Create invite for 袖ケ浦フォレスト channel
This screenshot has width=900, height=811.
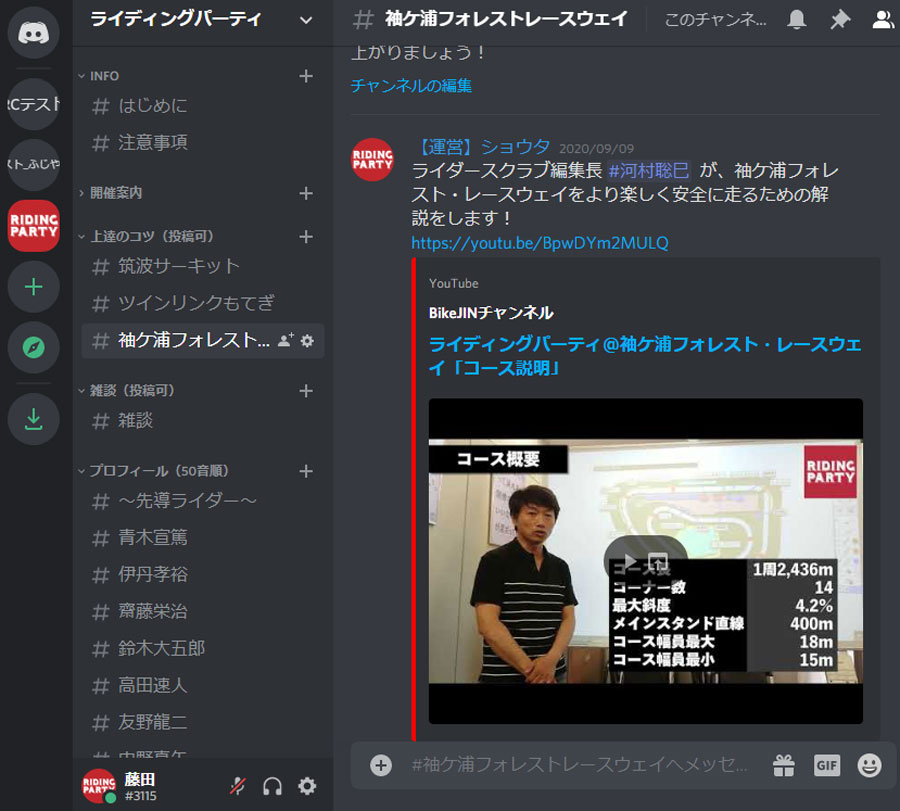(x=286, y=340)
